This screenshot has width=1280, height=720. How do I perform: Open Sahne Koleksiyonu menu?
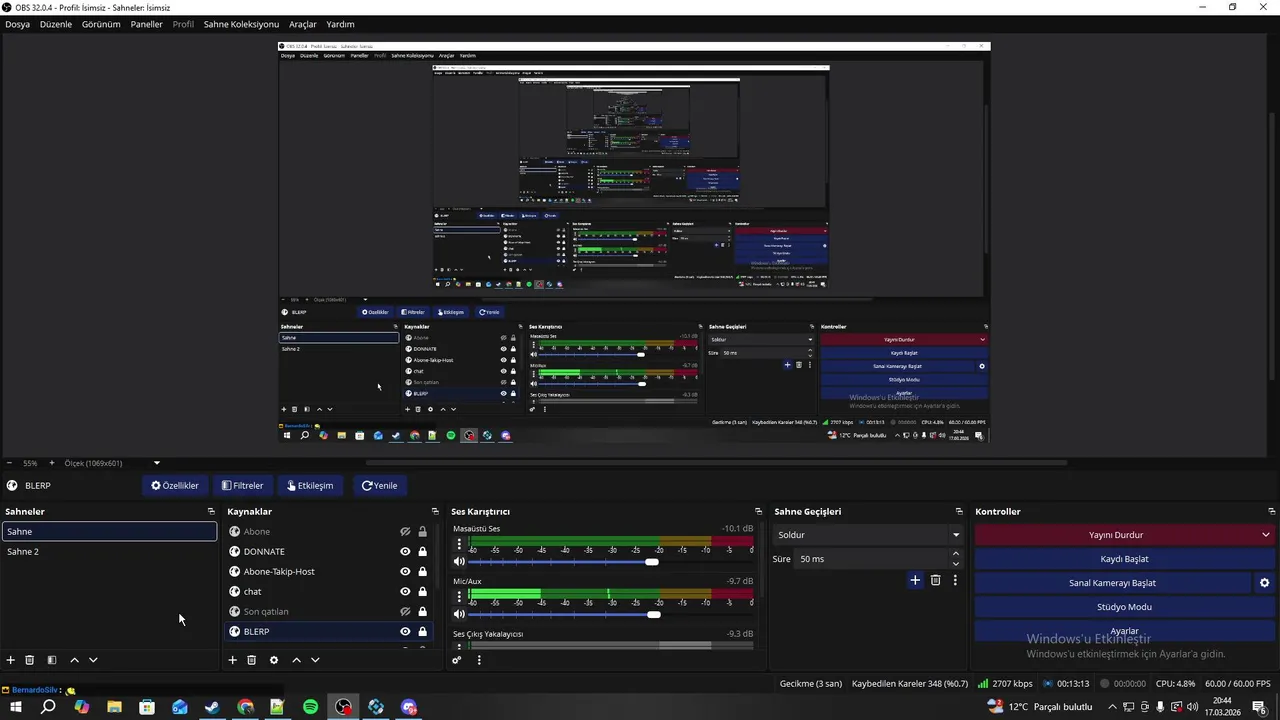[x=241, y=24]
